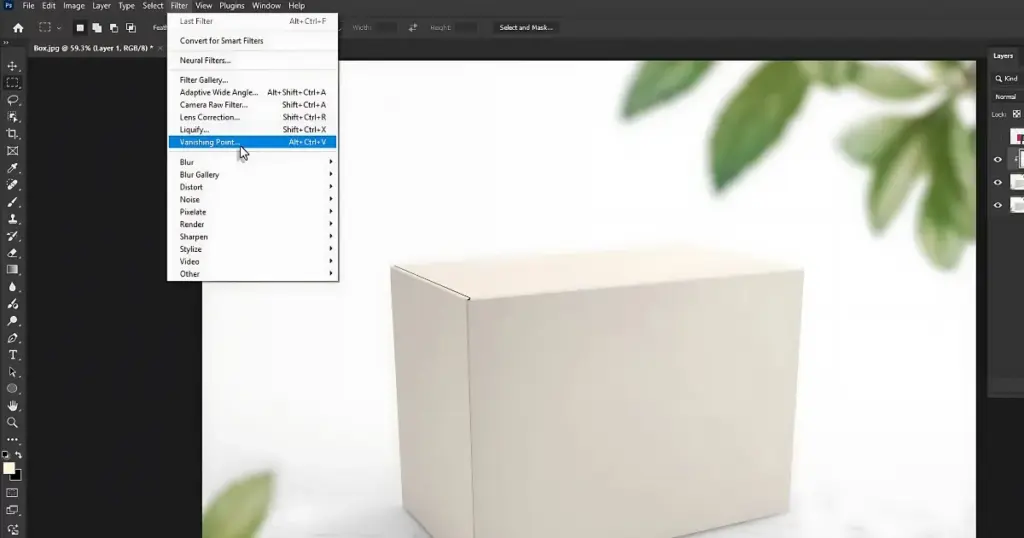Select the Zoom tool
This screenshot has height=538, width=1024.
point(13,423)
